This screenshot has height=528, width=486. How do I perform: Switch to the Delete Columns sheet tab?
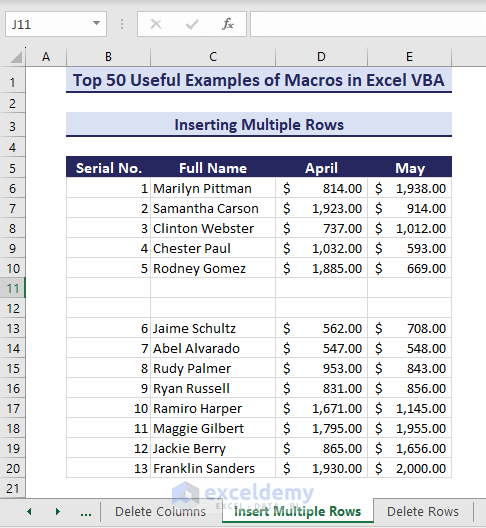tap(160, 512)
